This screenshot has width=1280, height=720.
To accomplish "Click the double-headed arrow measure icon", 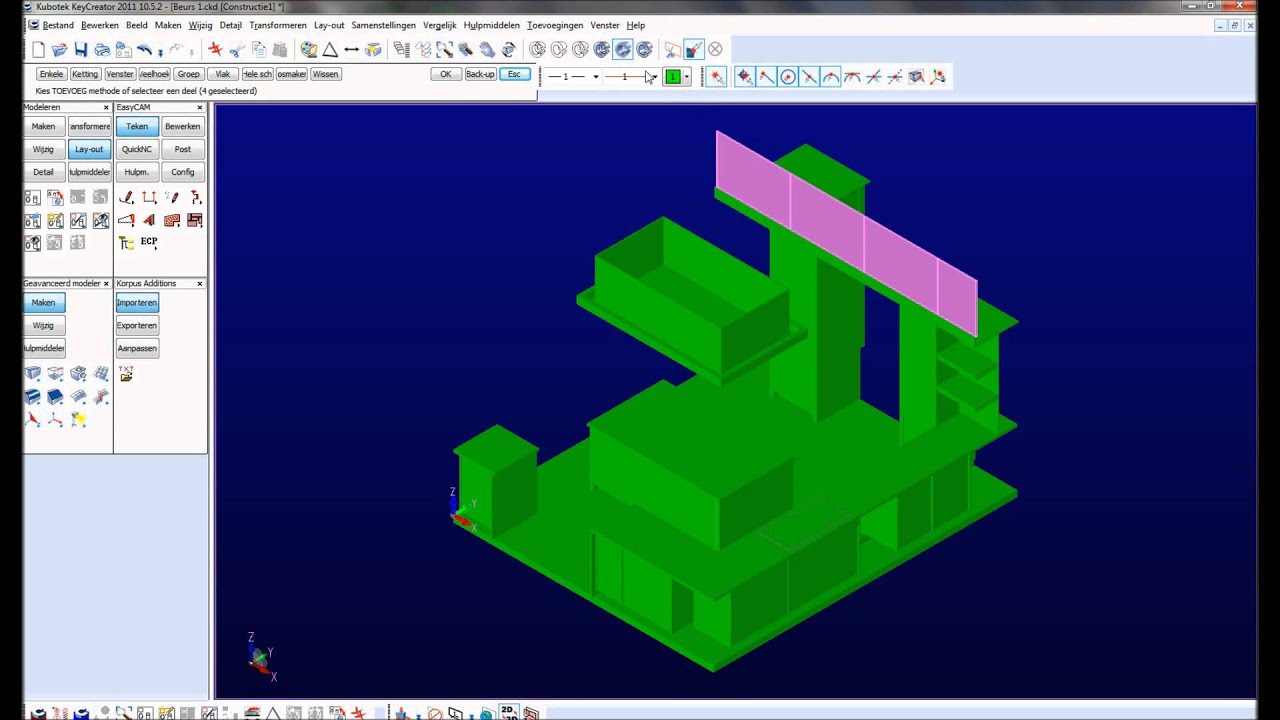I will click(x=352, y=50).
